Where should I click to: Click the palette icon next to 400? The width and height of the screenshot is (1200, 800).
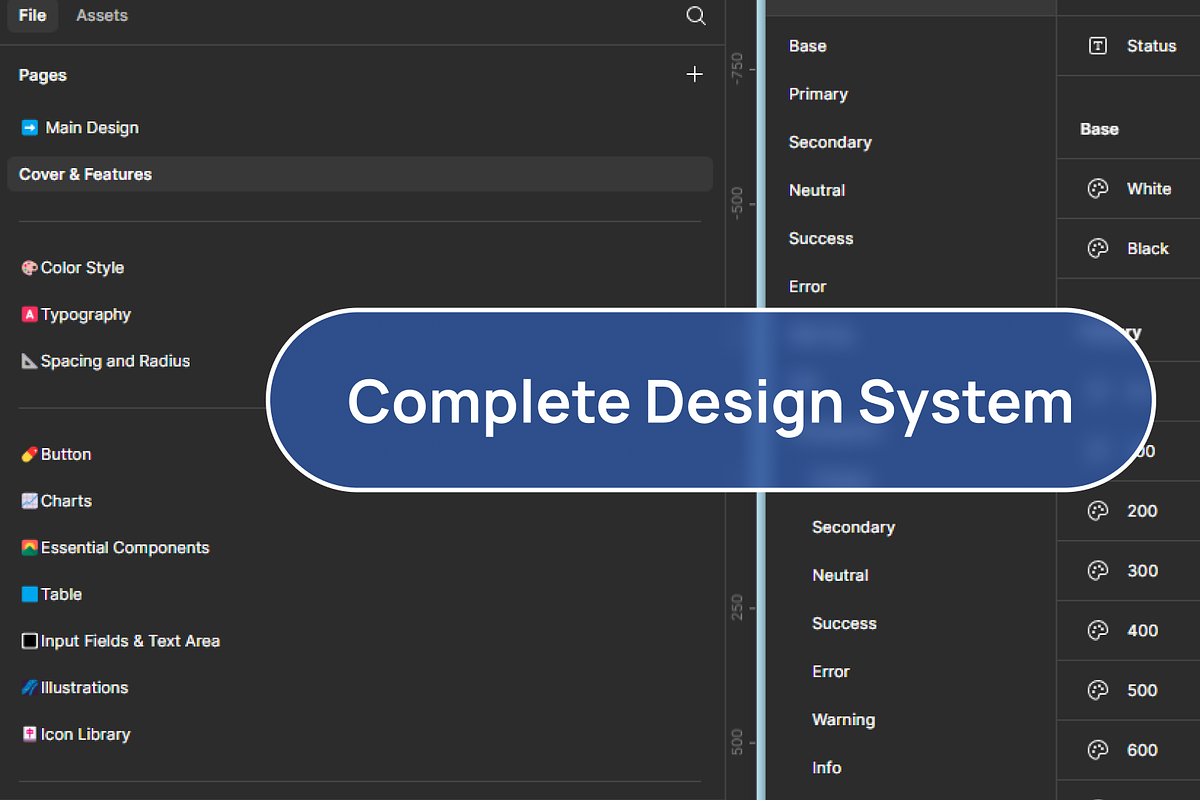click(1098, 631)
